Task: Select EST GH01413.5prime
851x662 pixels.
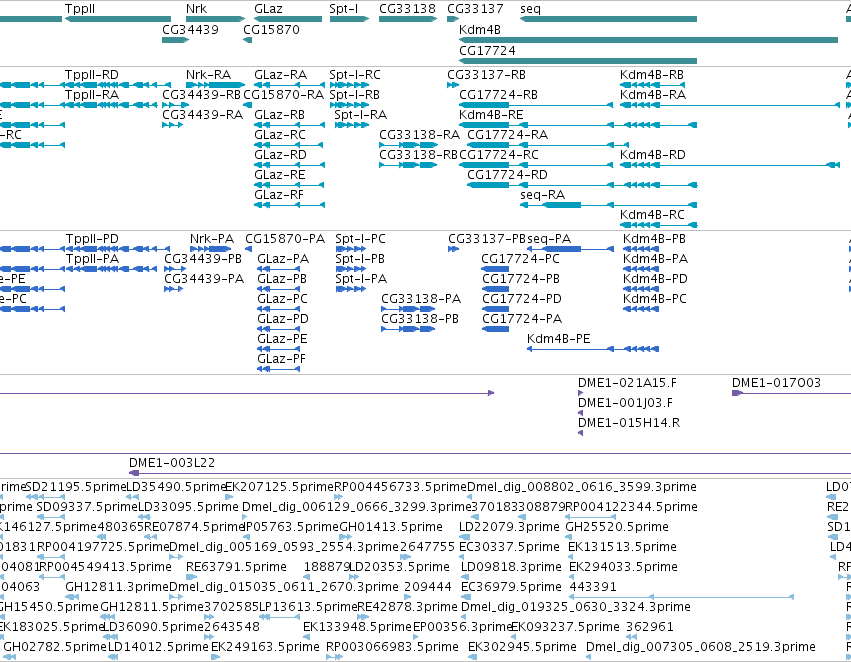Action: (391, 527)
